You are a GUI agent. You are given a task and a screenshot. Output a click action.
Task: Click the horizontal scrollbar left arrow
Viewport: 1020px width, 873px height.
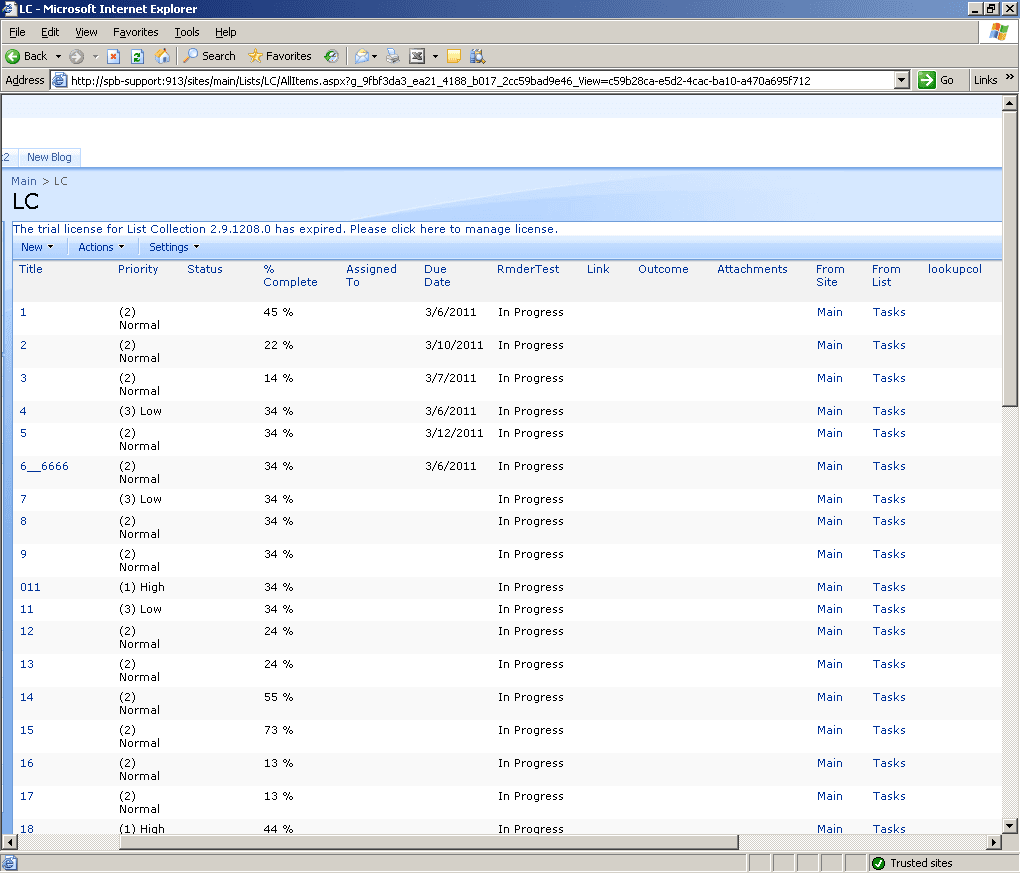point(8,842)
